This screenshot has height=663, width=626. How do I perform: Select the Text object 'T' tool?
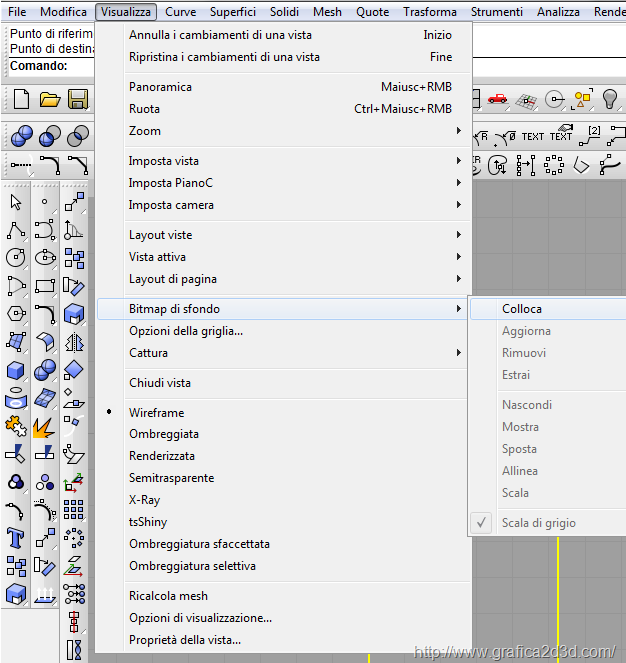(x=16, y=539)
